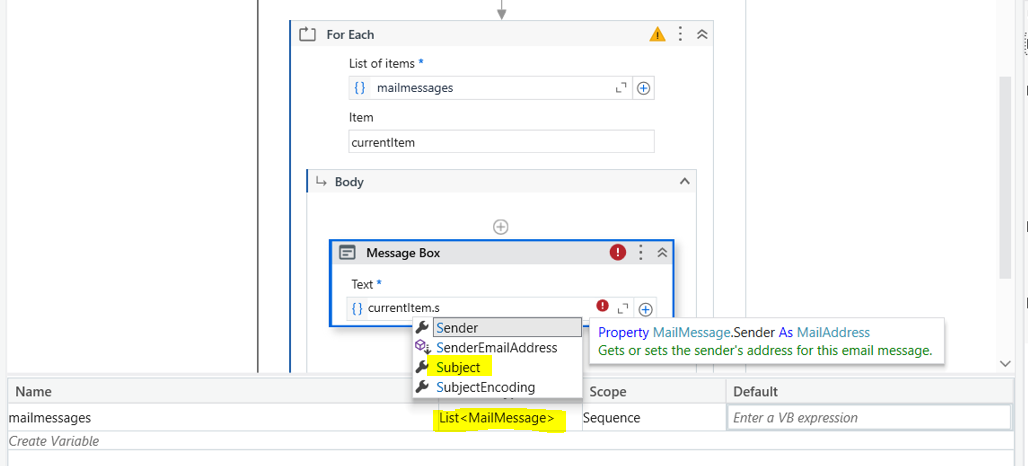
Task: Click plus button beside Message Box Text
Action: (x=646, y=309)
